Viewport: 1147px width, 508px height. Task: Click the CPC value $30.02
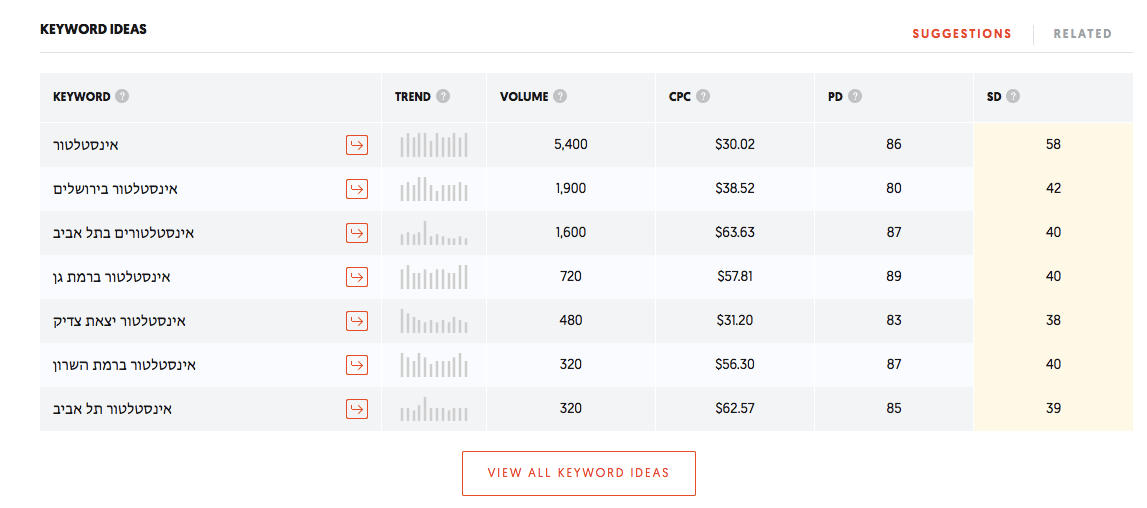(x=735, y=145)
